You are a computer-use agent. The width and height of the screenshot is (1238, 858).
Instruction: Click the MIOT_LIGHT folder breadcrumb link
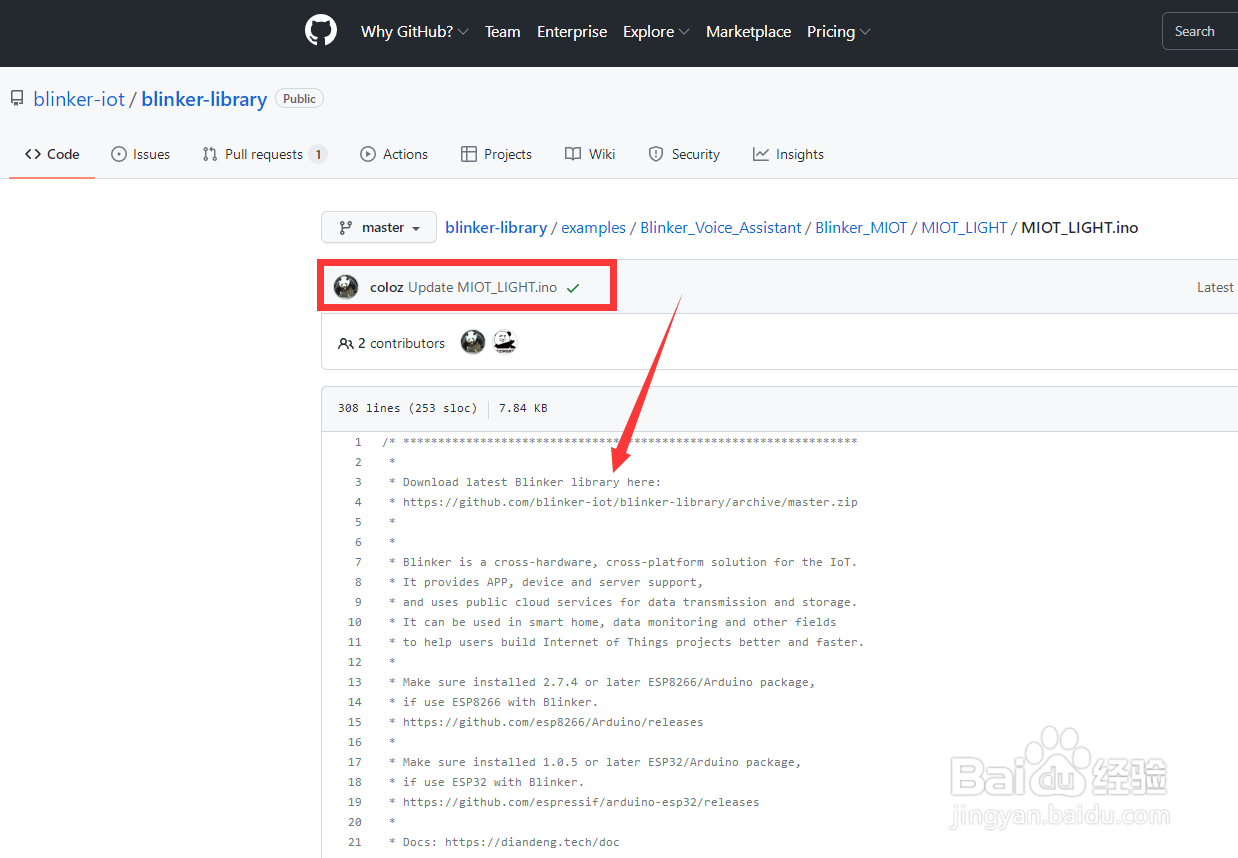(964, 228)
